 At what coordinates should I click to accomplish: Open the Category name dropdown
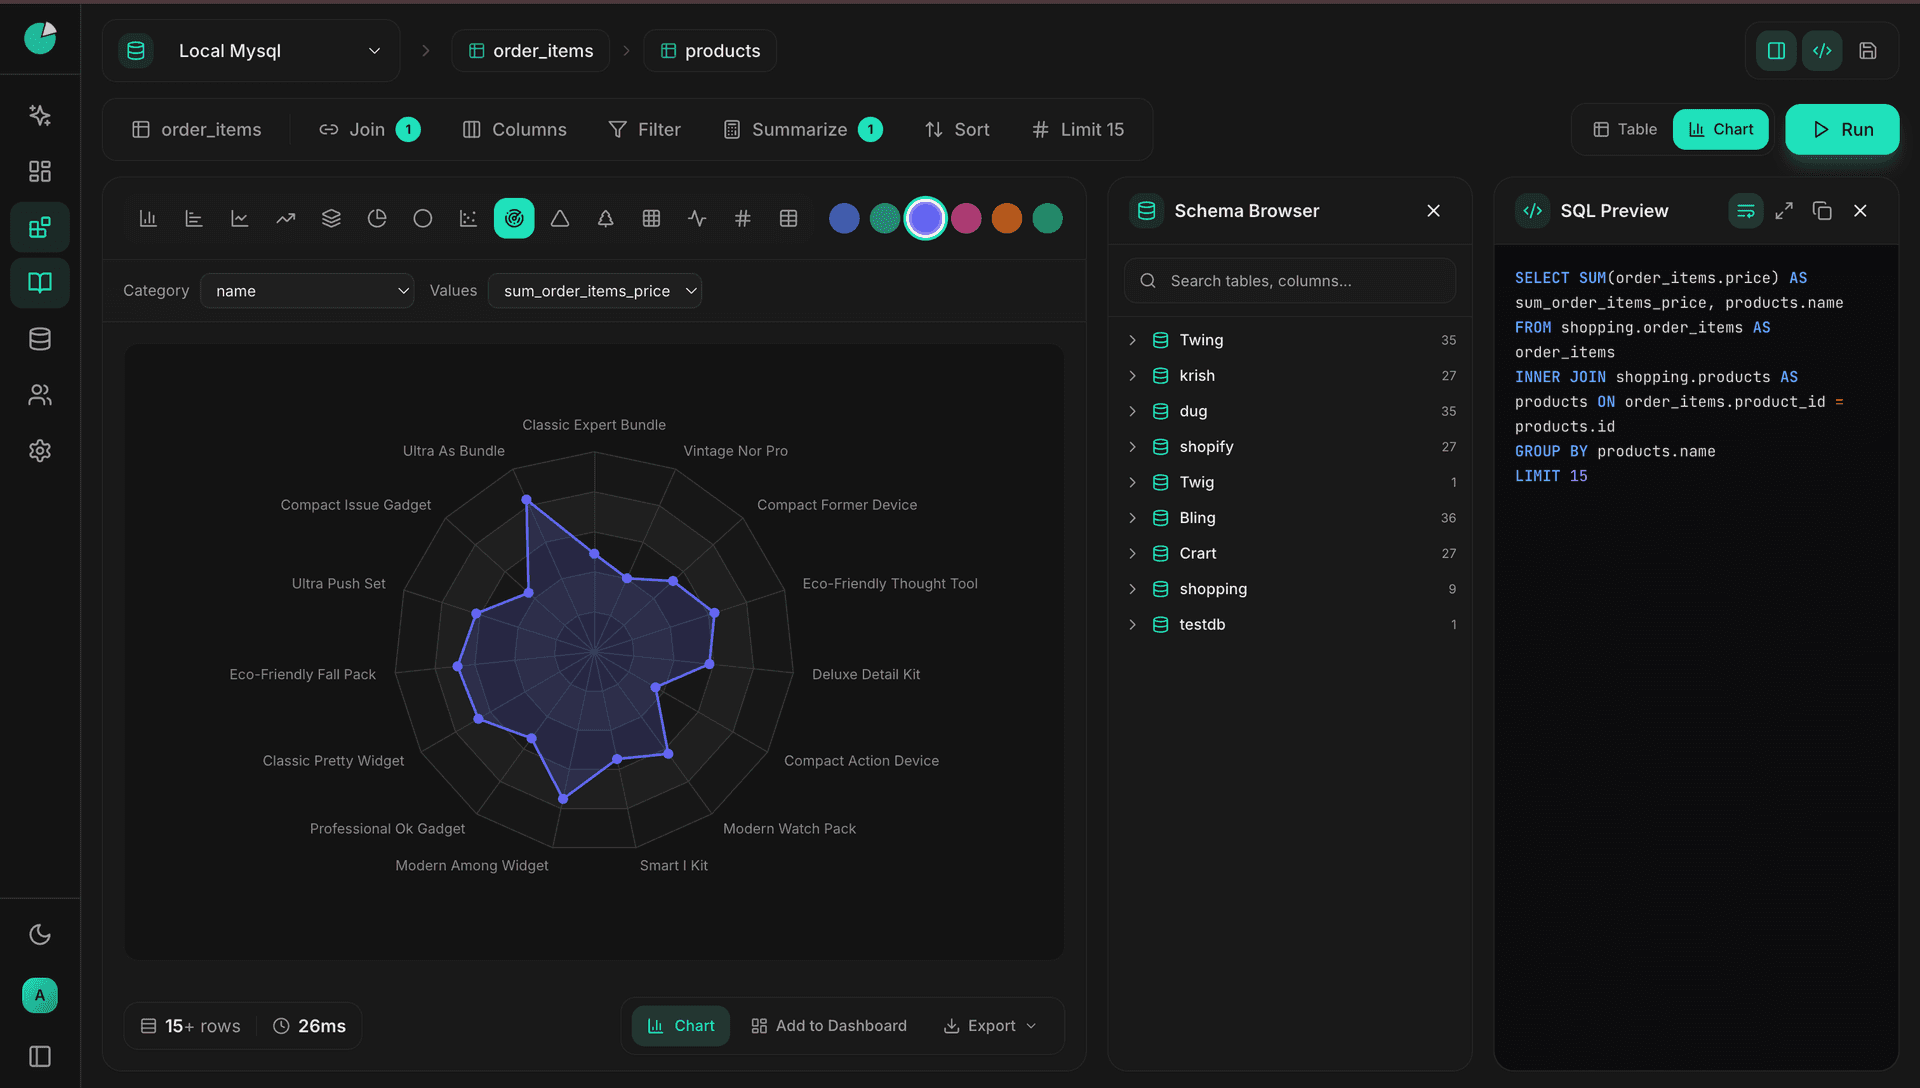[307, 291]
